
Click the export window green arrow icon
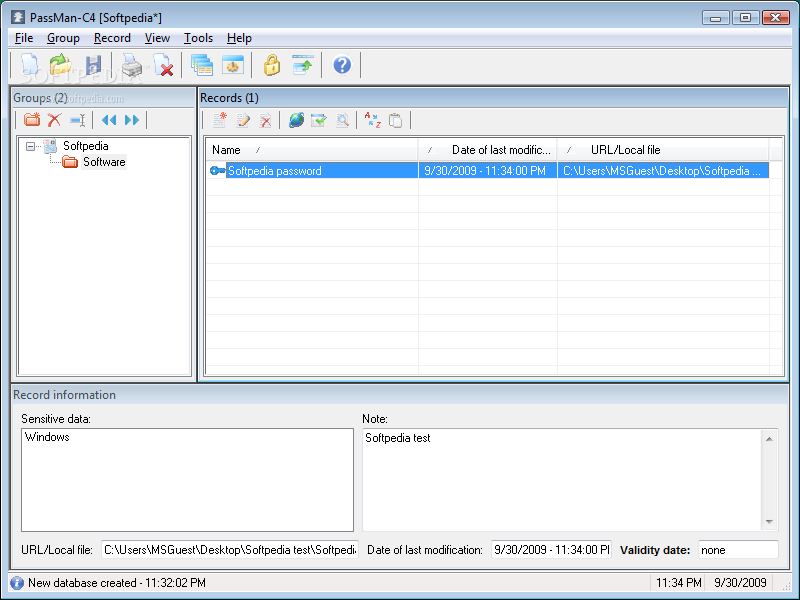click(x=303, y=65)
